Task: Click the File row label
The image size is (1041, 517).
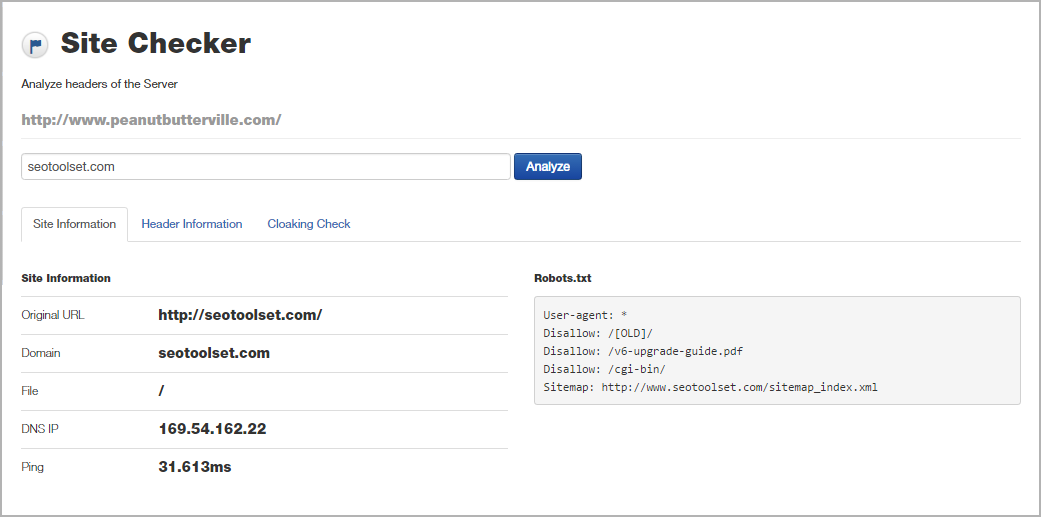Action: click(30, 391)
